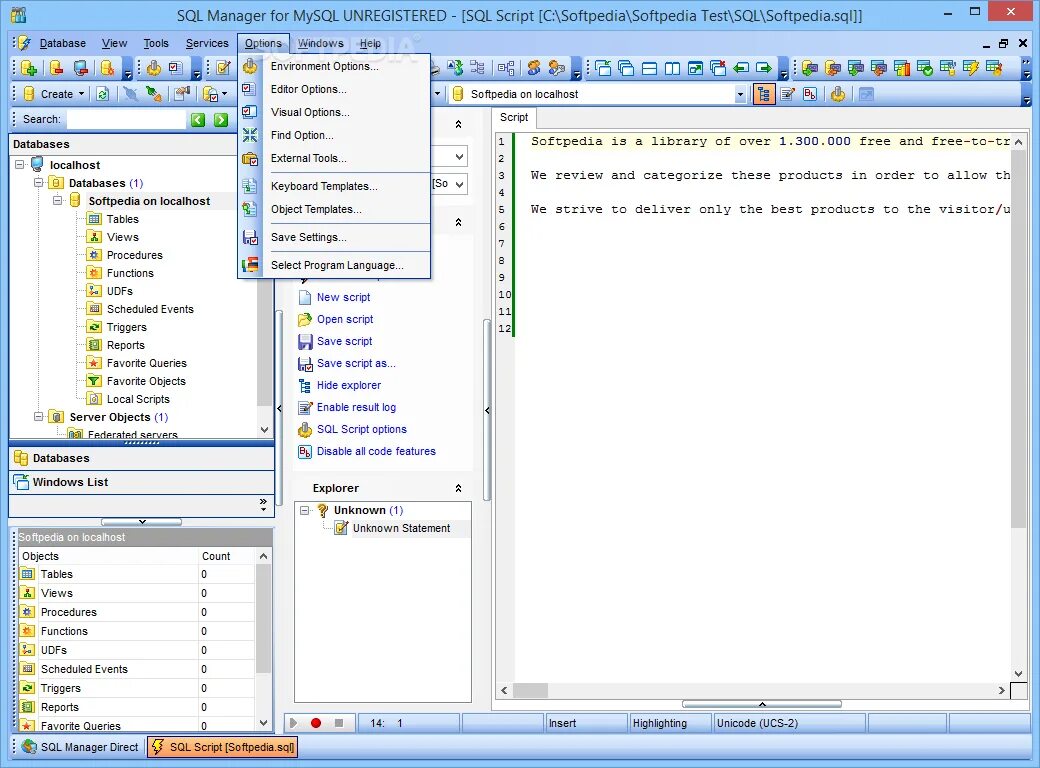Click the green Next Window right arrow icon
1040x768 pixels.
[x=764, y=68]
